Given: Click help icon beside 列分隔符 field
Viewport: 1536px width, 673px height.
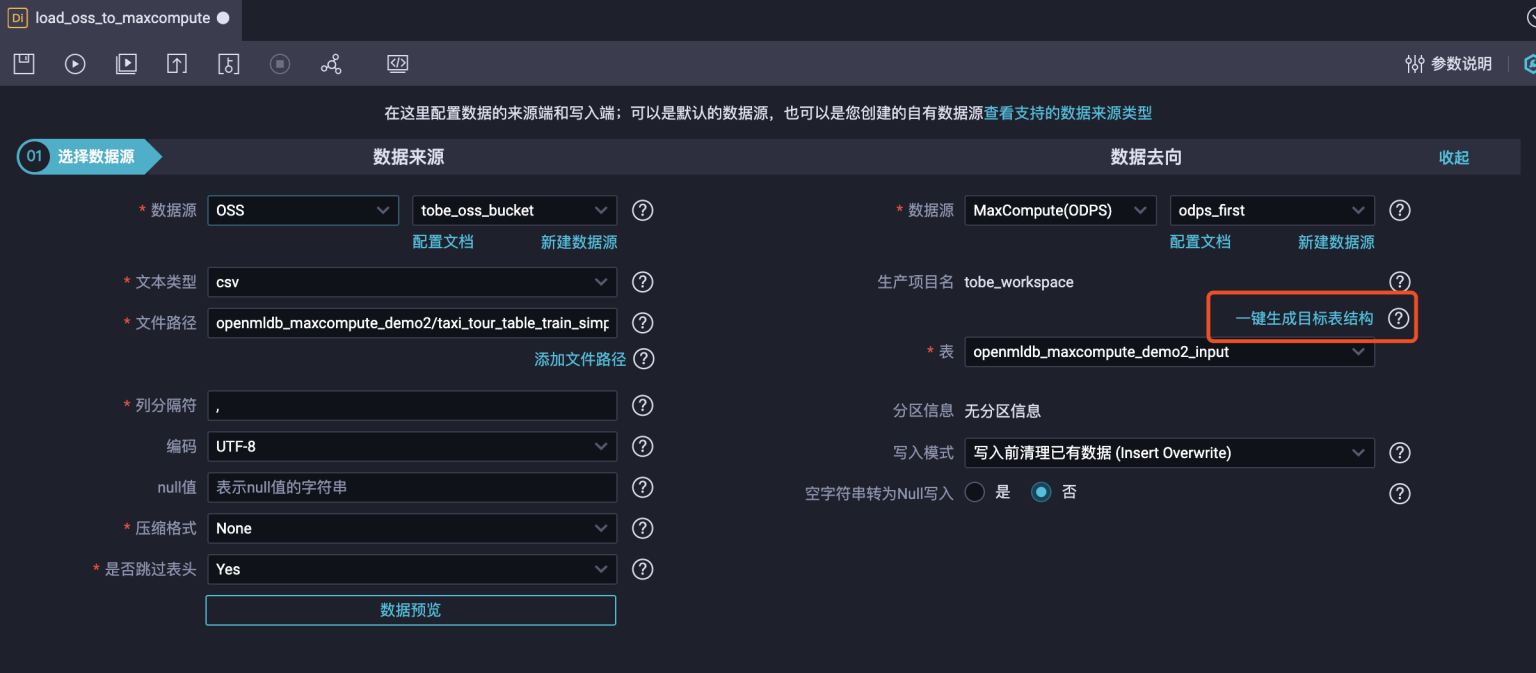Looking at the screenshot, I should pos(644,405).
